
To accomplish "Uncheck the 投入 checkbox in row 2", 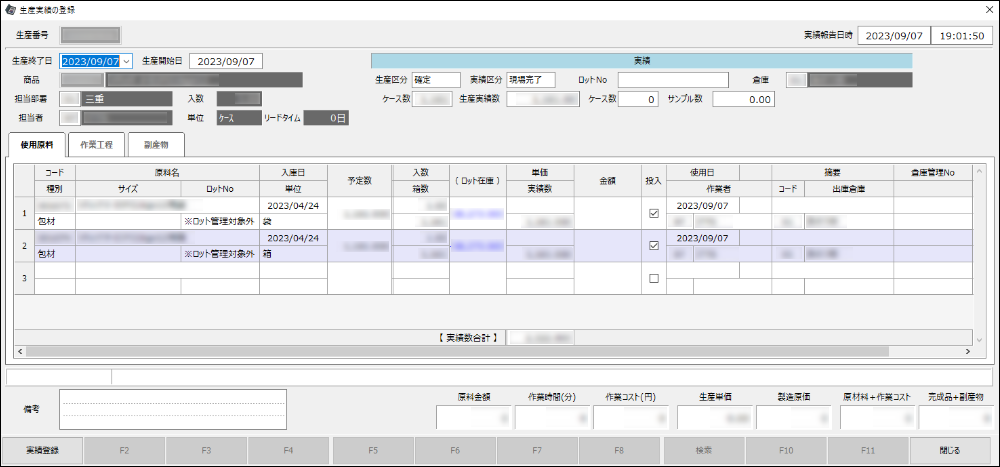I will point(654,246).
